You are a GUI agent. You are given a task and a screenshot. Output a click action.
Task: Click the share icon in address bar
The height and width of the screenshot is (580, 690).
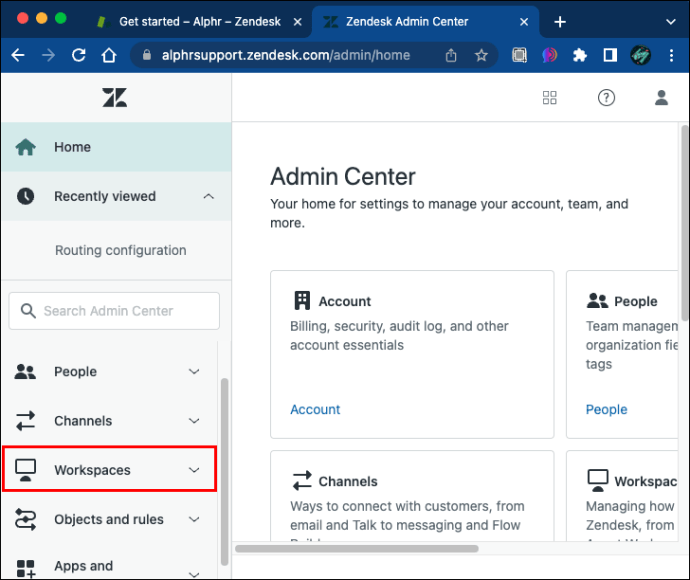click(x=451, y=55)
